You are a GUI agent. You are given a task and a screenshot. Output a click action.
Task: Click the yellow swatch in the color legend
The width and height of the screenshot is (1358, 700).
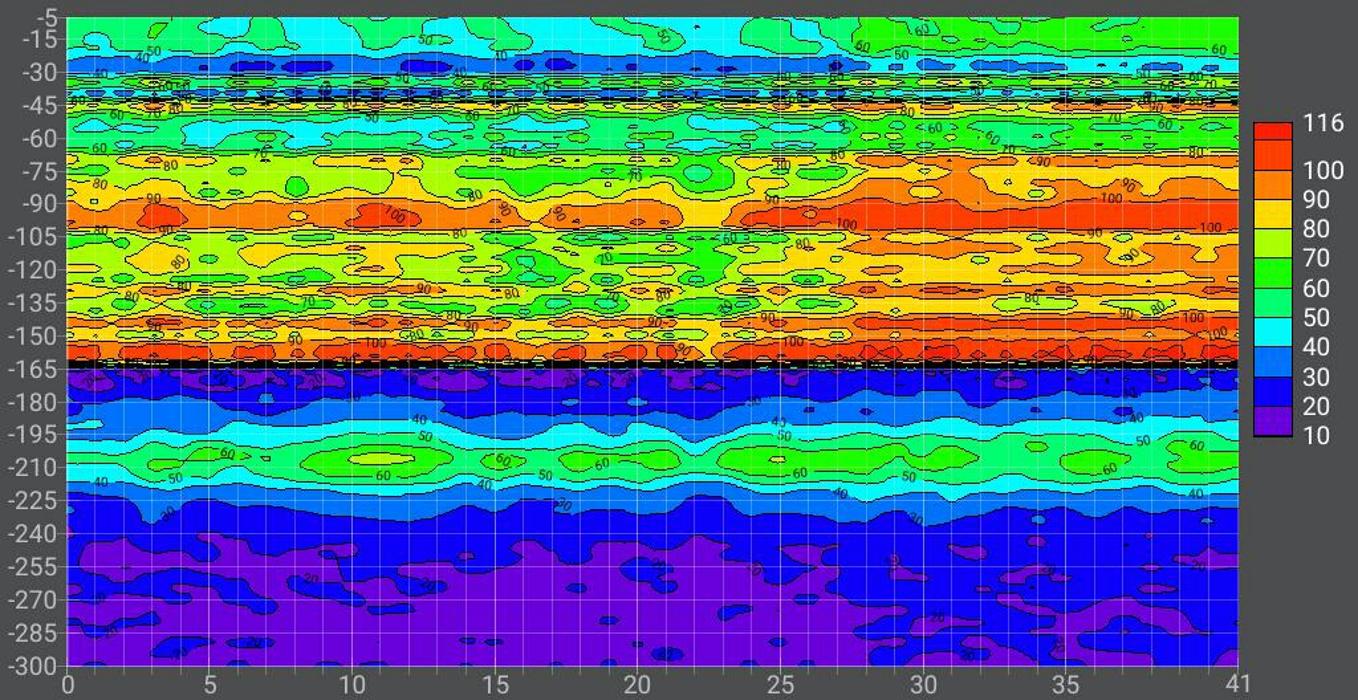[x=1273, y=215]
